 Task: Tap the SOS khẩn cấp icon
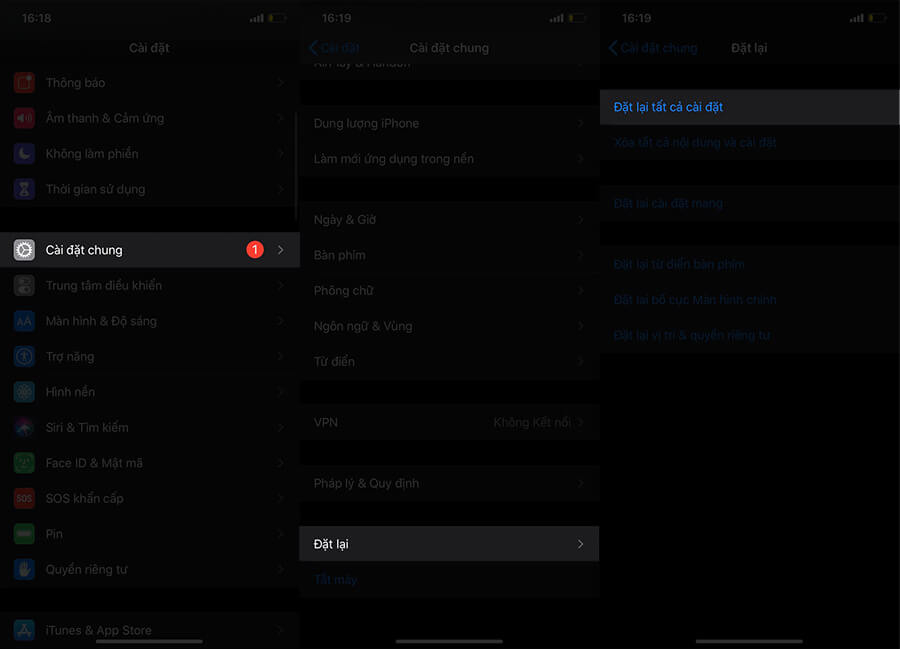(x=24, y=498)
